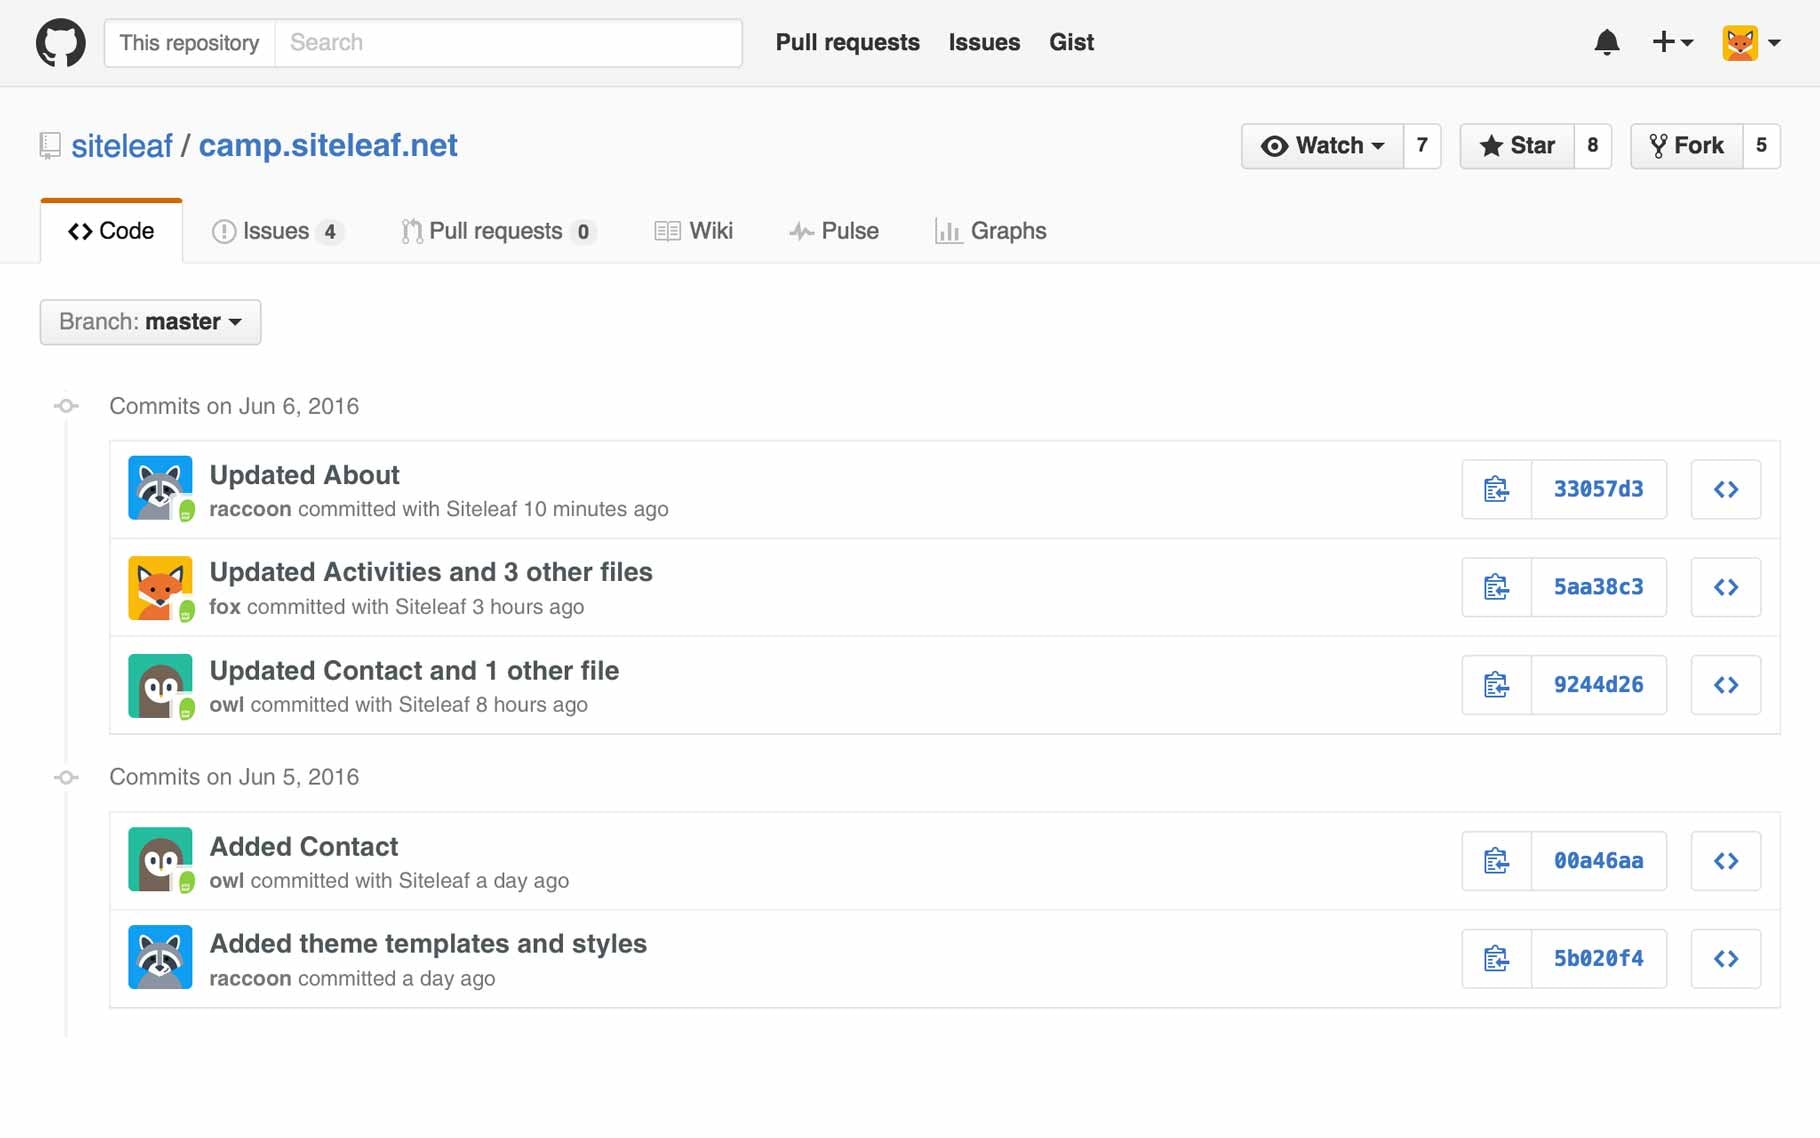Click the repository search field

point(508,43)
